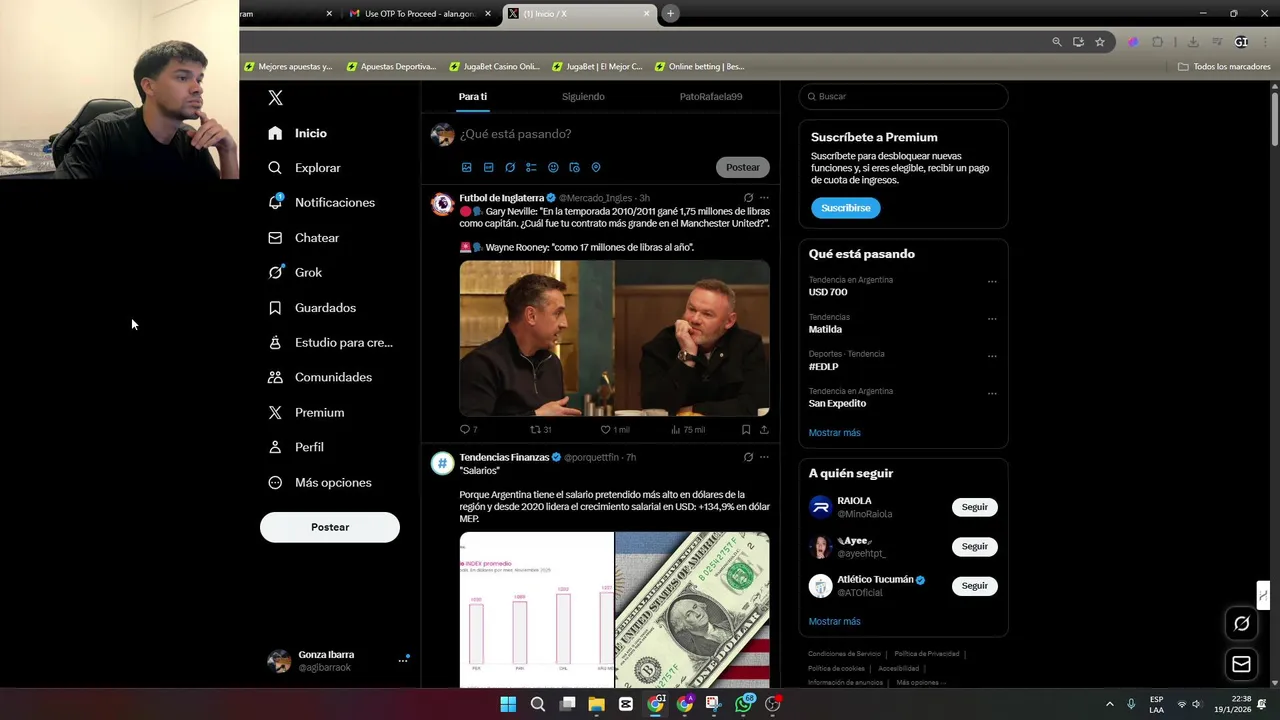Open Tendencias Finanzas profile name
Image resolution: width=1280 pixels, height=720 pixels.
[504, 457]
